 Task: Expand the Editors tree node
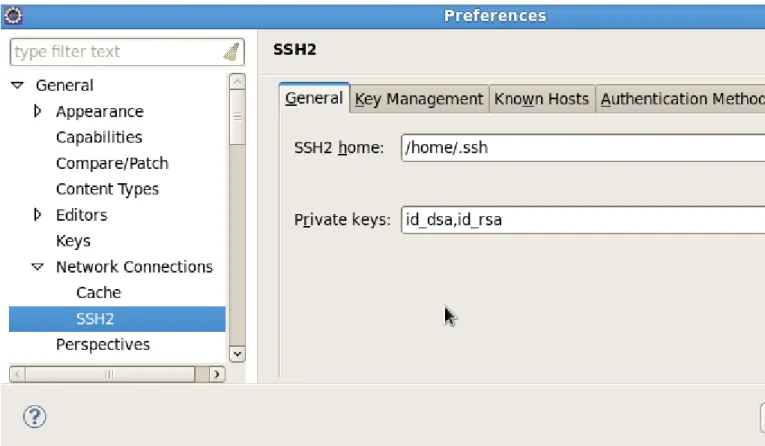(38, 215)
